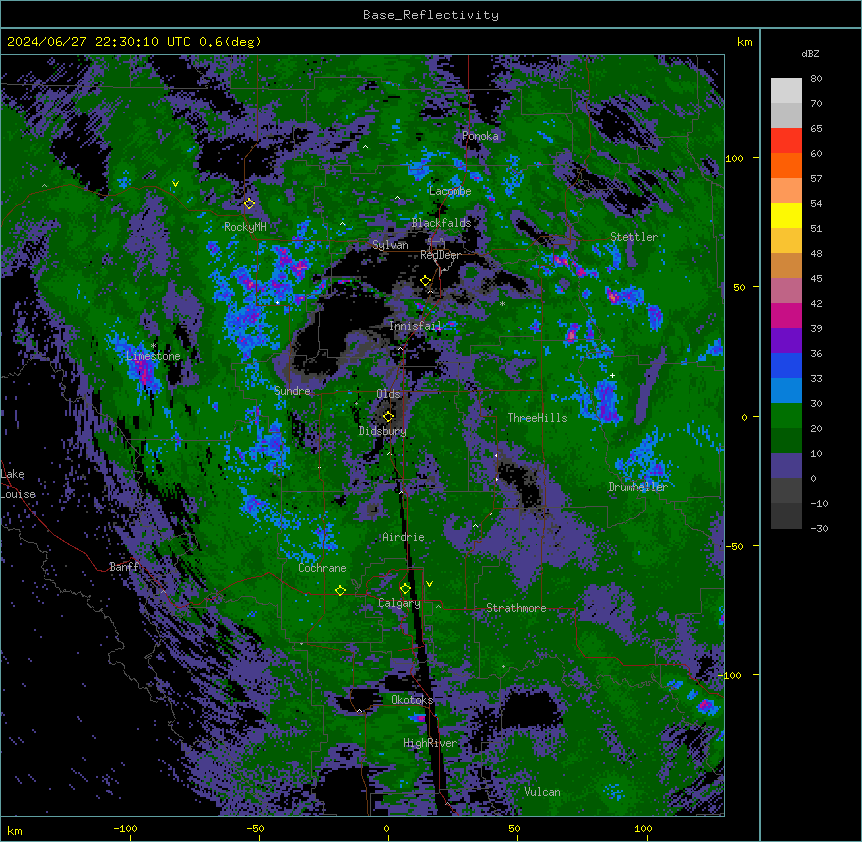Click the Olds town label
The image size is (862, 842).
tap(388, 394)
